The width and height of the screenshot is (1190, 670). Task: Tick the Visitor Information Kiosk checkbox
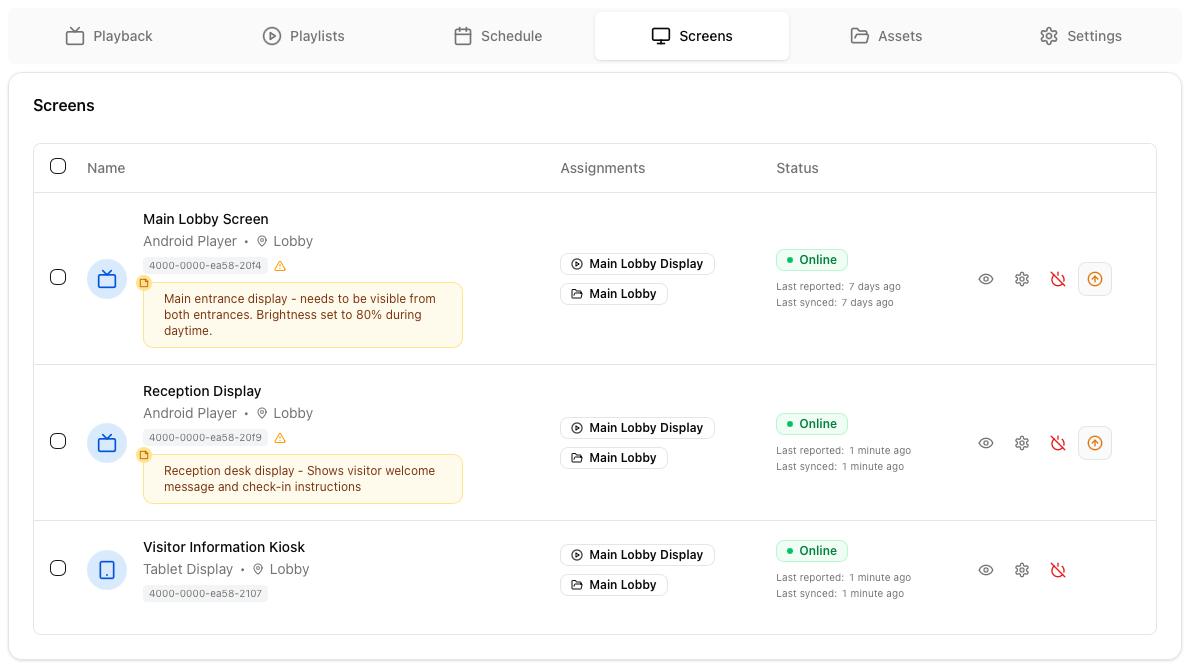coord(58,568)
